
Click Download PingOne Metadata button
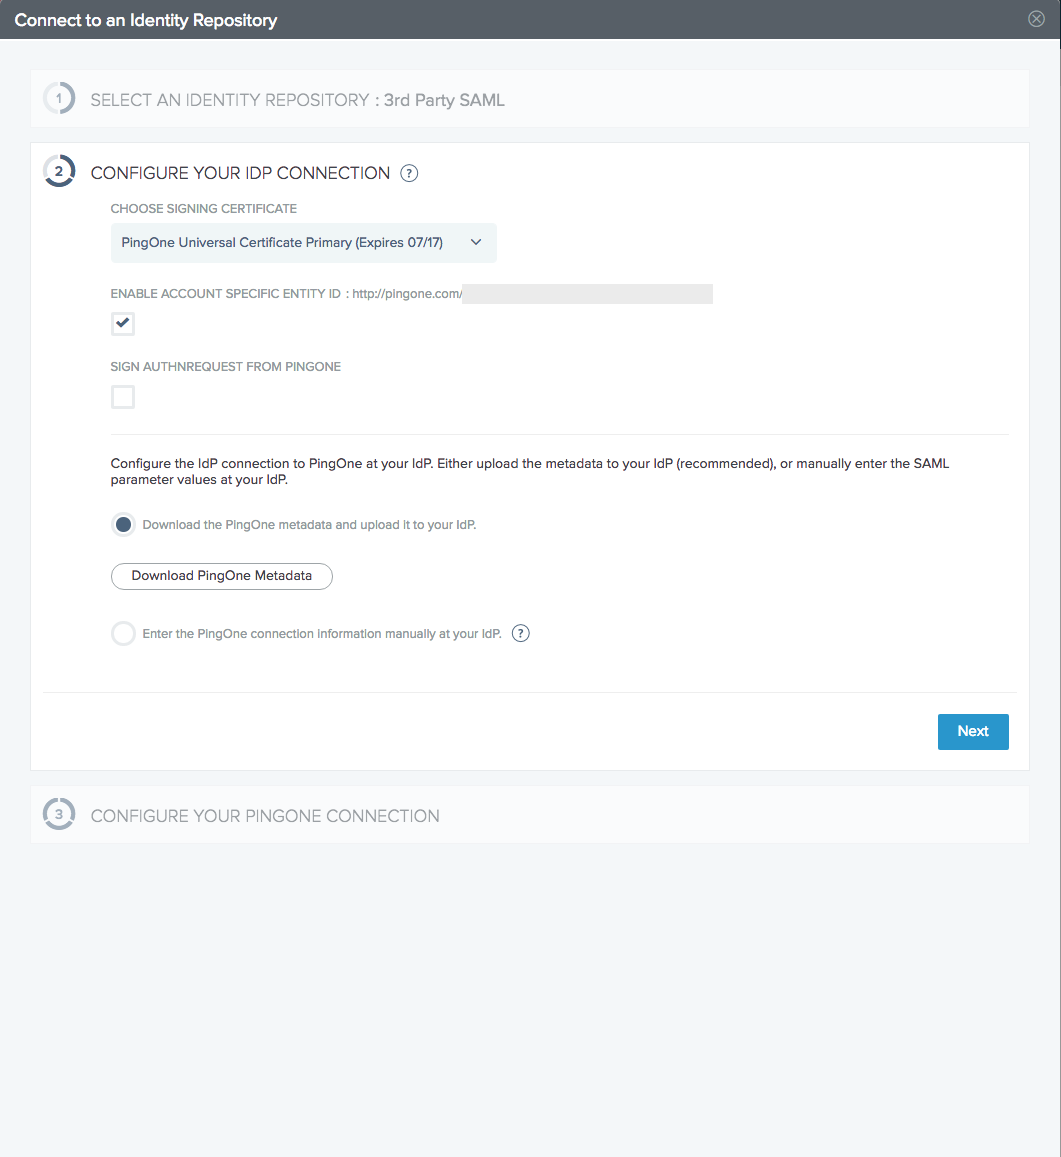pyautogui.click(x=221, y=576)
